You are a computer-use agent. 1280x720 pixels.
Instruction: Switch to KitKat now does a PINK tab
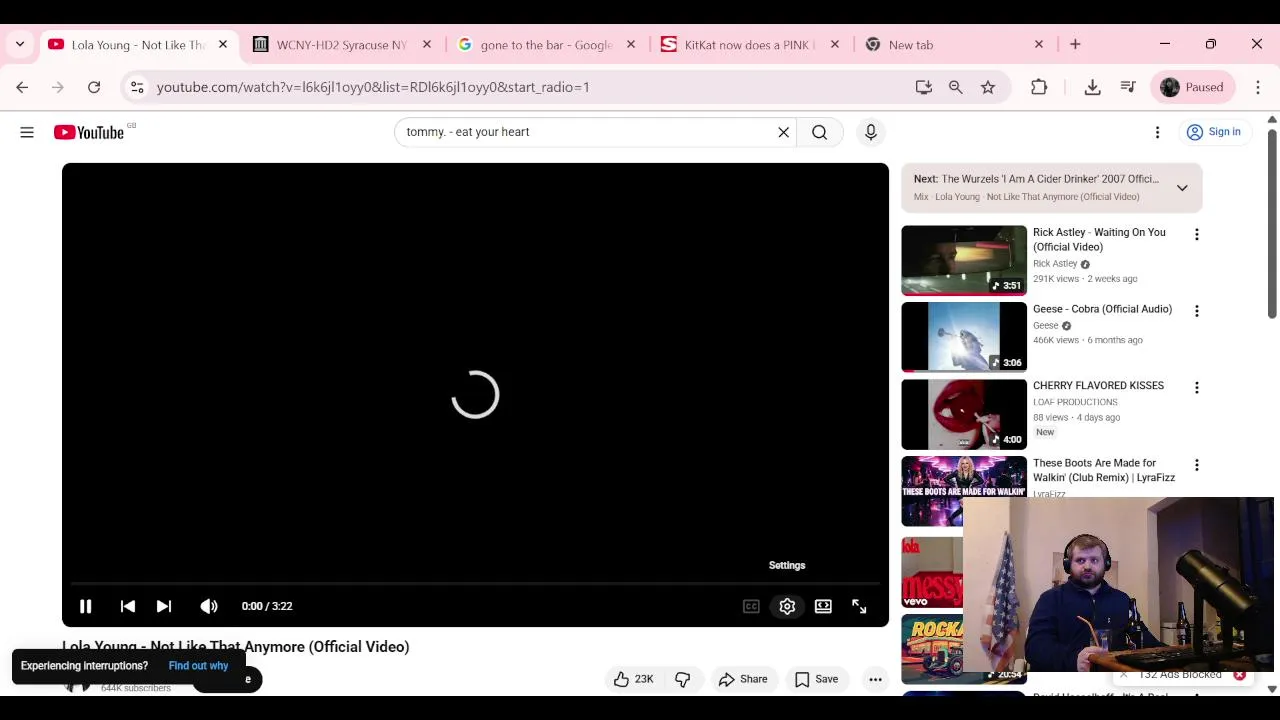point(750,45)
